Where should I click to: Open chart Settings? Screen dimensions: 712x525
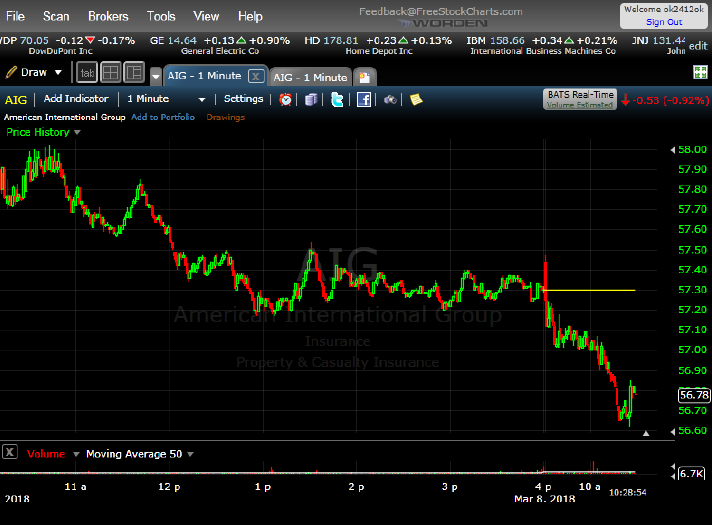(x=243, y=99)
